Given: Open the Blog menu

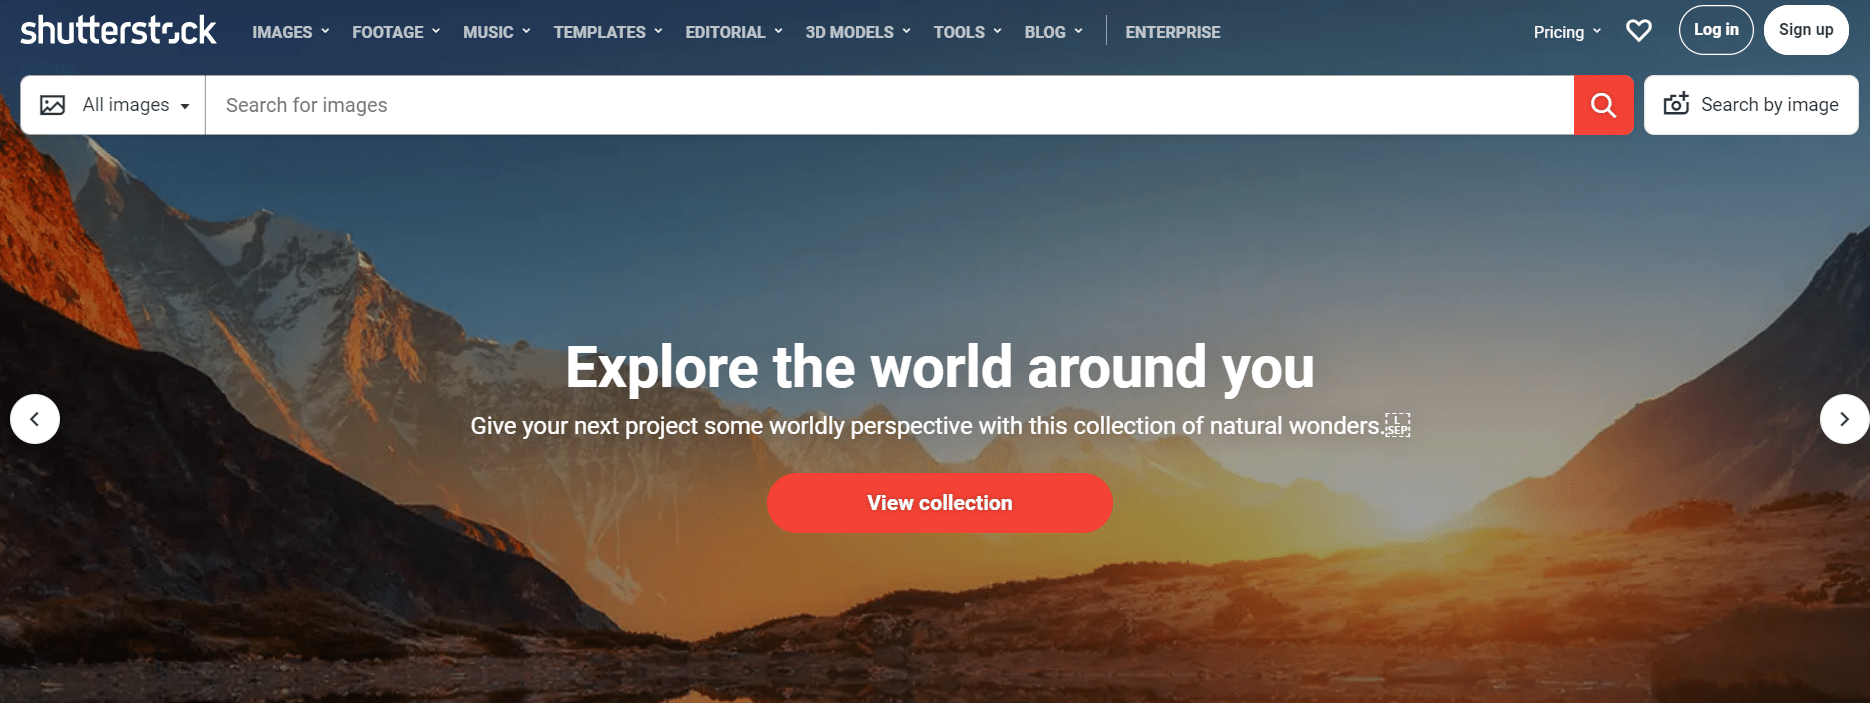Looking at the screenshot, I should [1053, 32].
